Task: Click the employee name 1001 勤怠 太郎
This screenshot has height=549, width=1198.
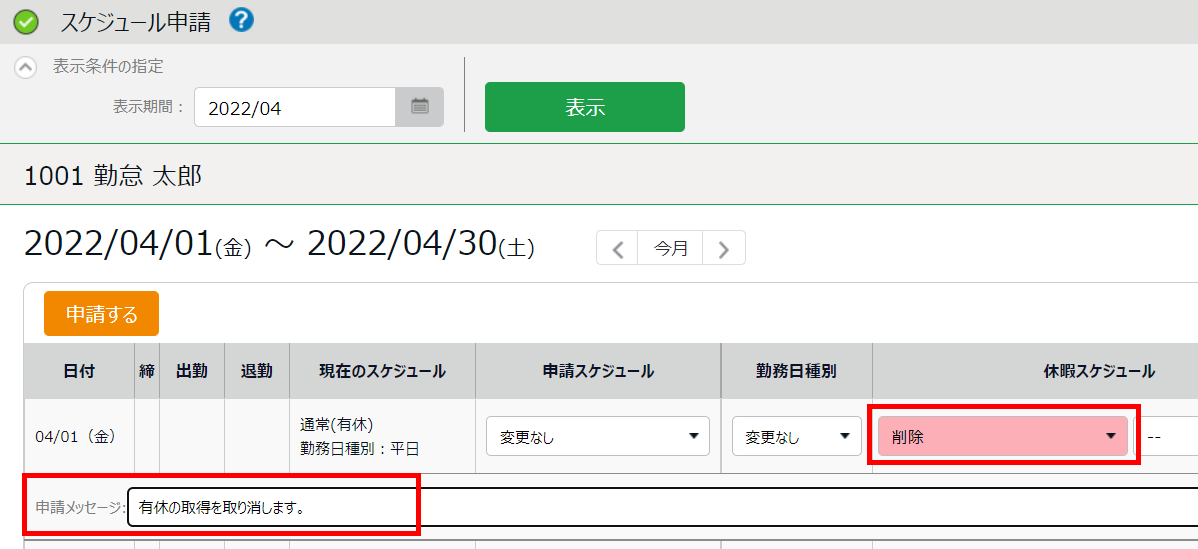Action: (113, 177)
